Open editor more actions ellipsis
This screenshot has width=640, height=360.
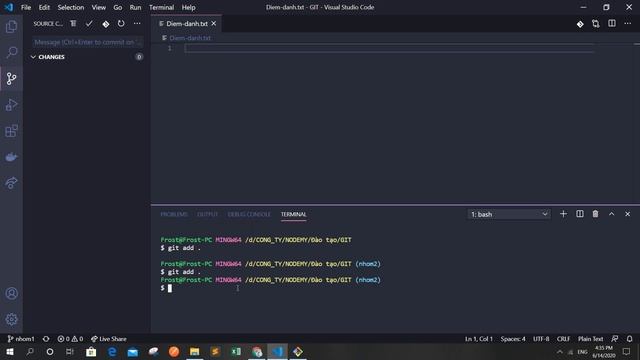(x=627, y=24)
